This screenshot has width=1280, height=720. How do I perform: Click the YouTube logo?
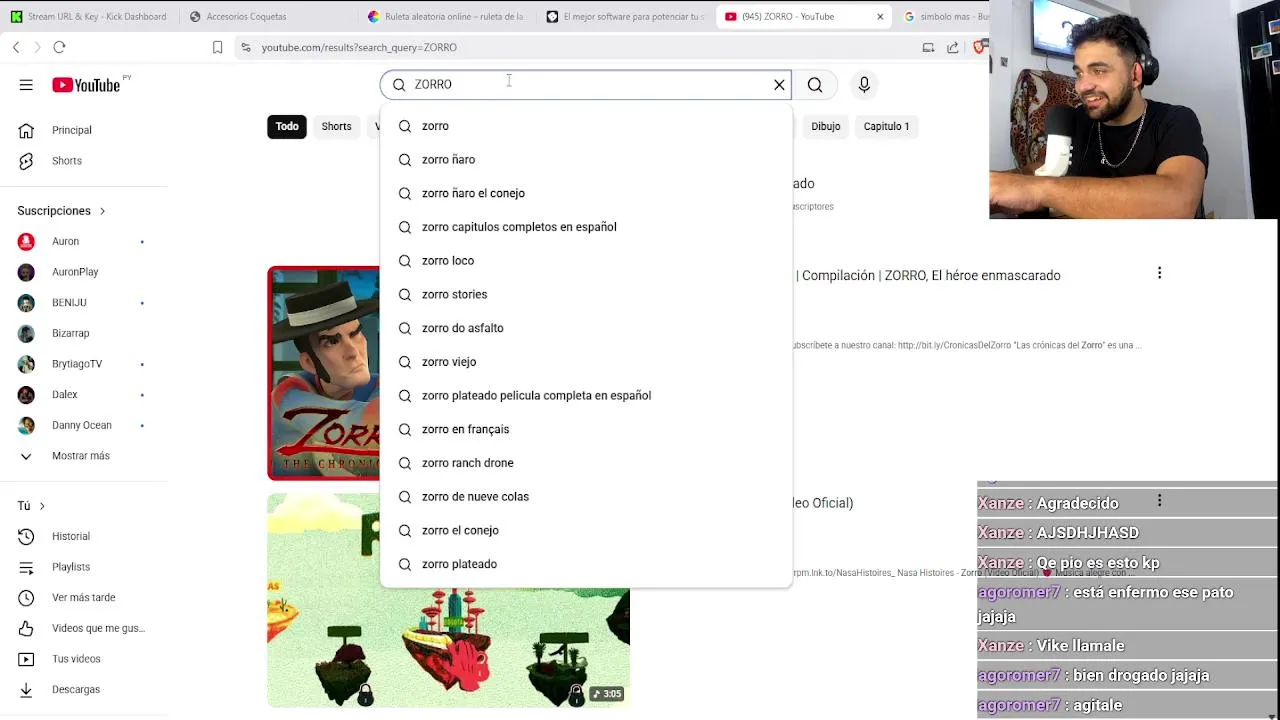click(x=86, y=85)
